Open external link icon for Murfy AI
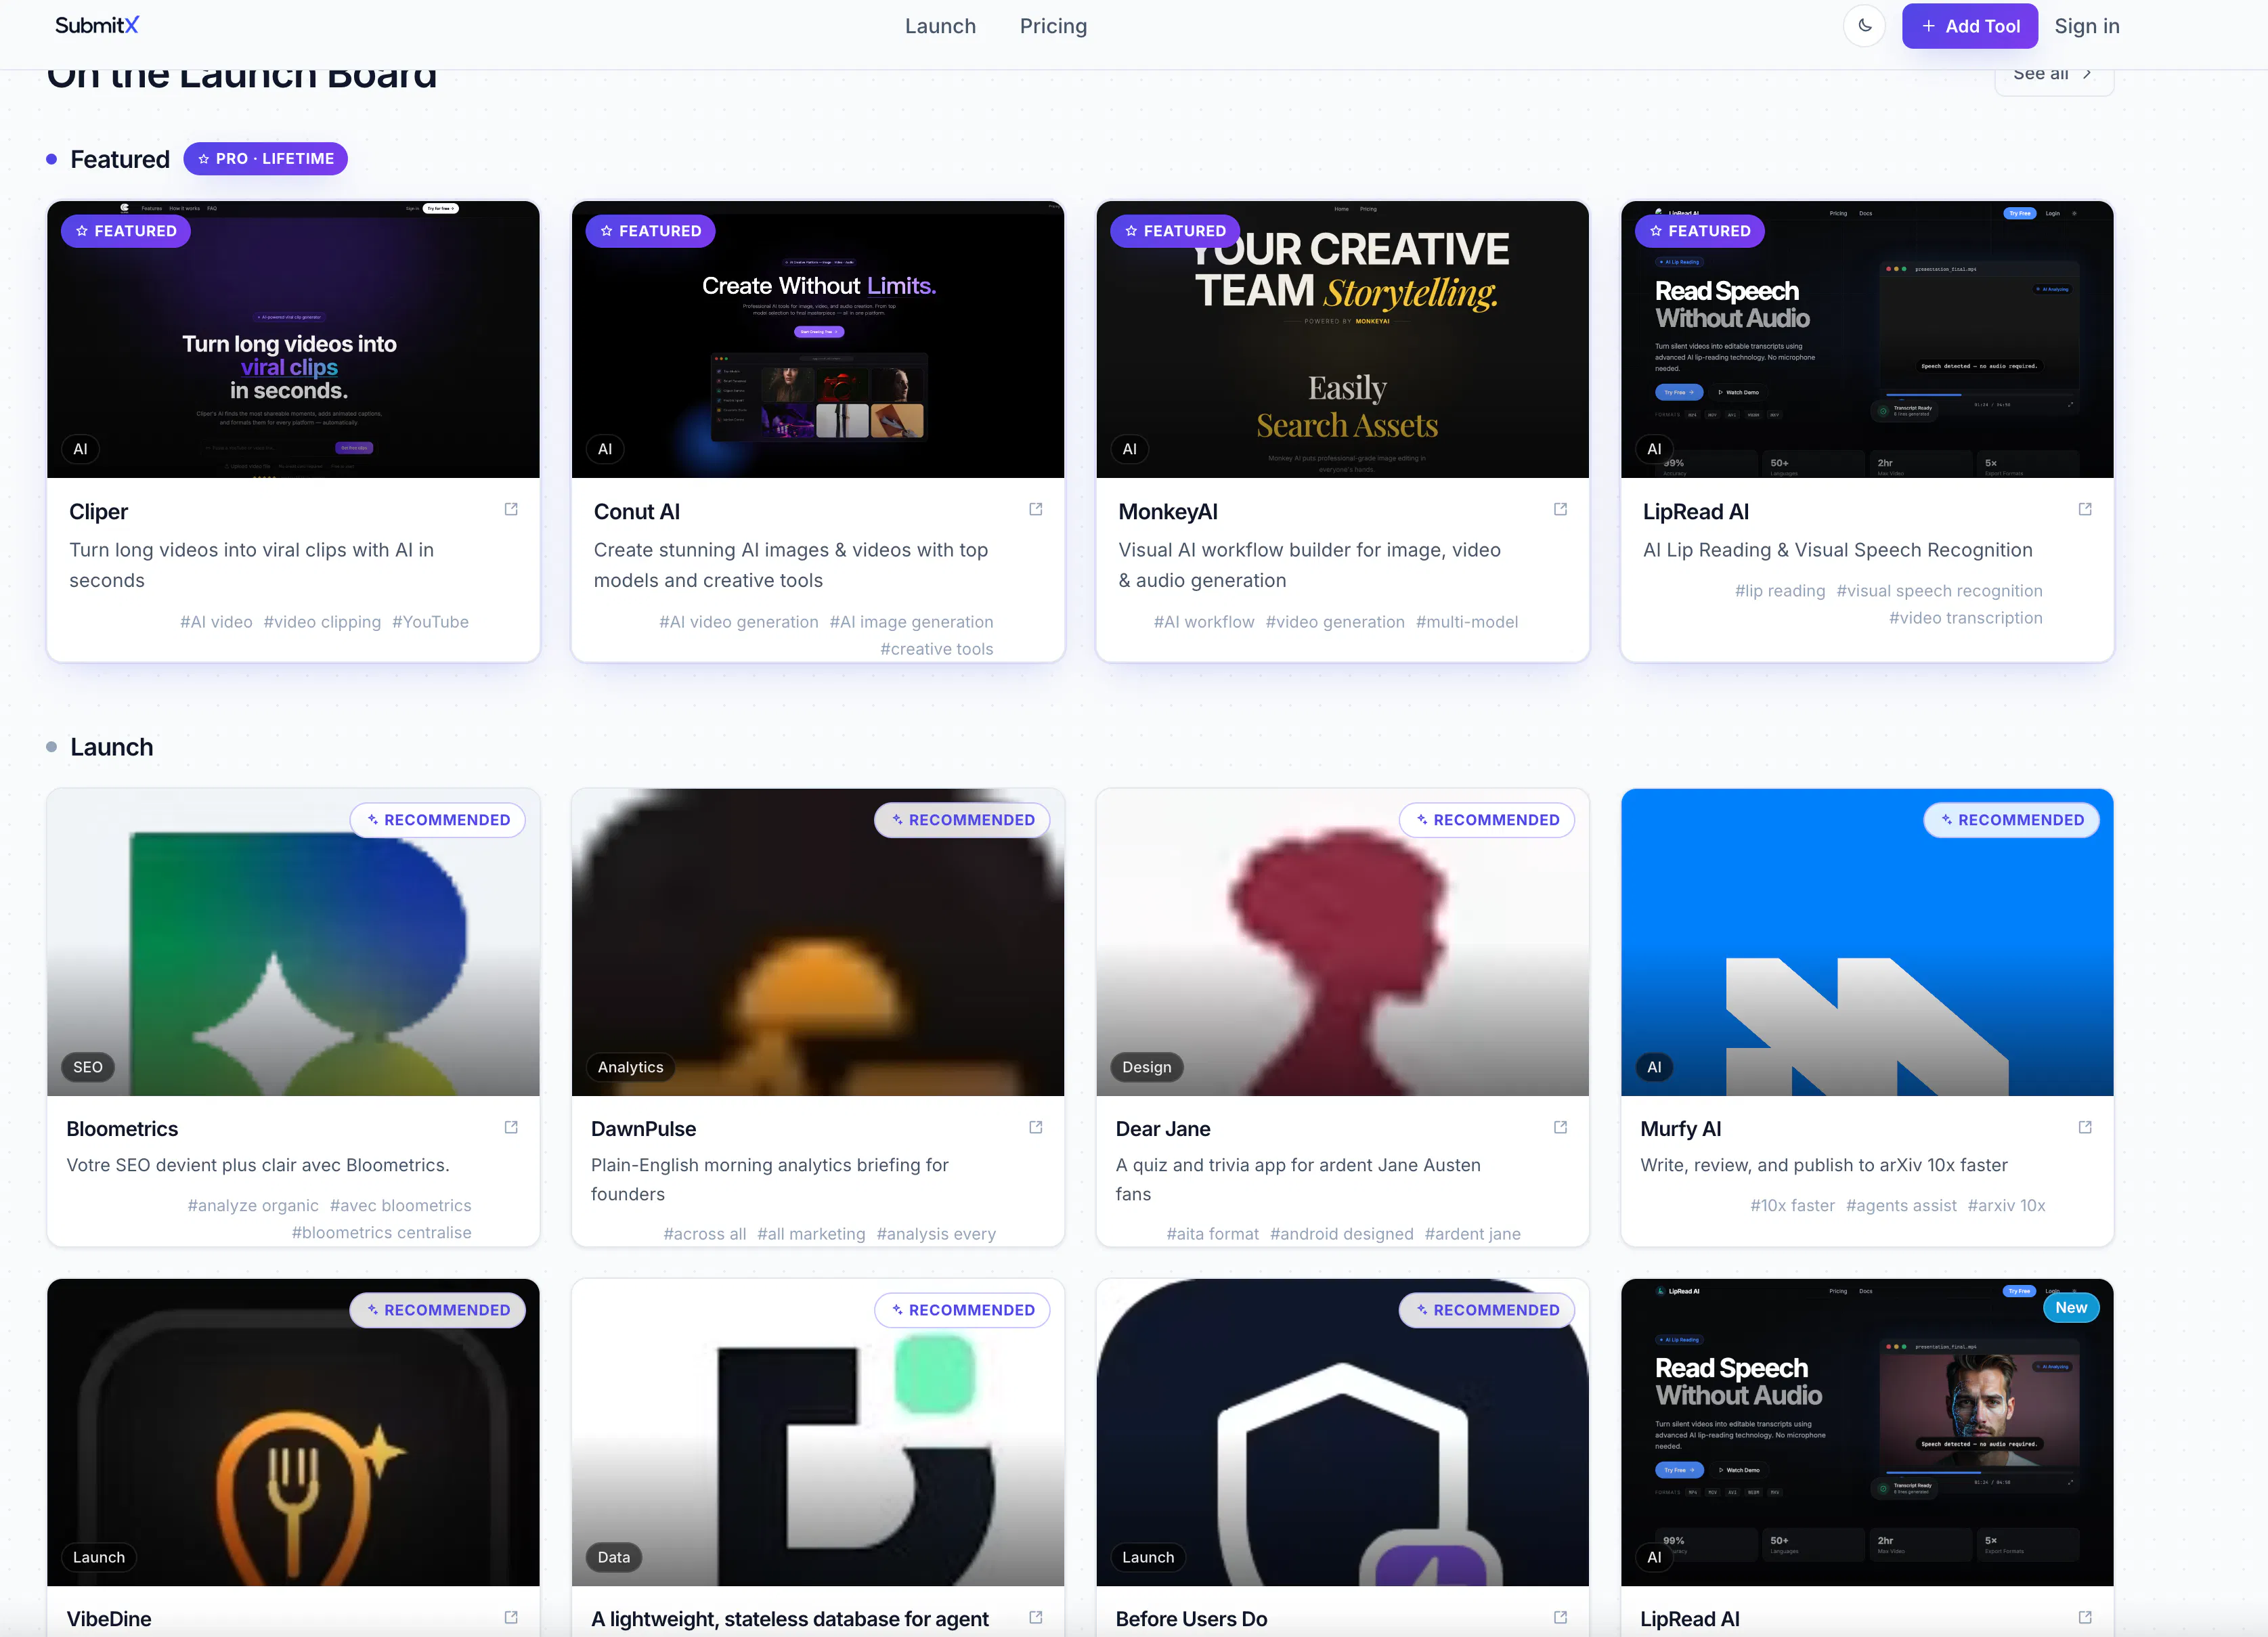This screenshot has height=1637, width=2268. click(x=2085, y=1127)
